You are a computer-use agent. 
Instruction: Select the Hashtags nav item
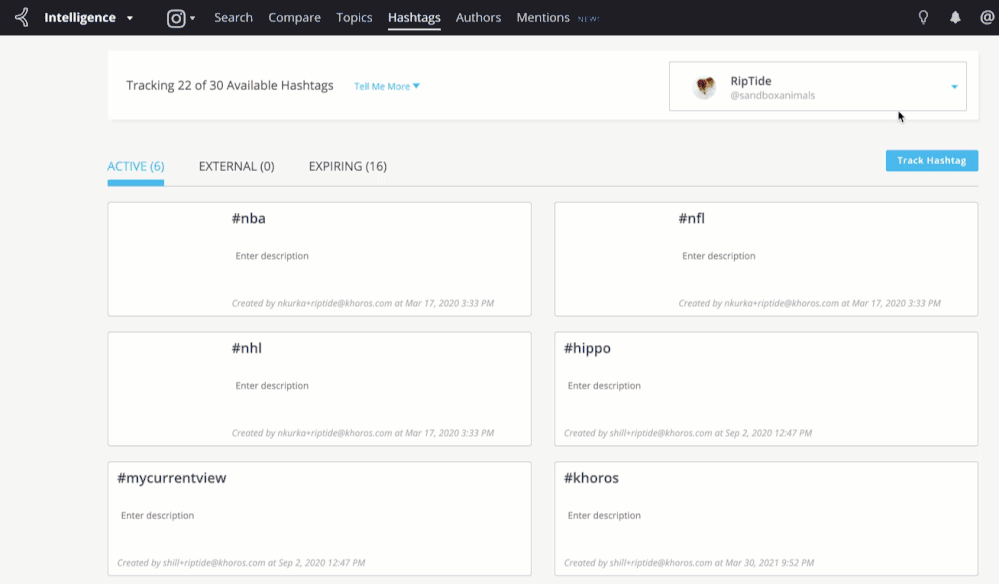pyautogui.click(x=414, y=18)
